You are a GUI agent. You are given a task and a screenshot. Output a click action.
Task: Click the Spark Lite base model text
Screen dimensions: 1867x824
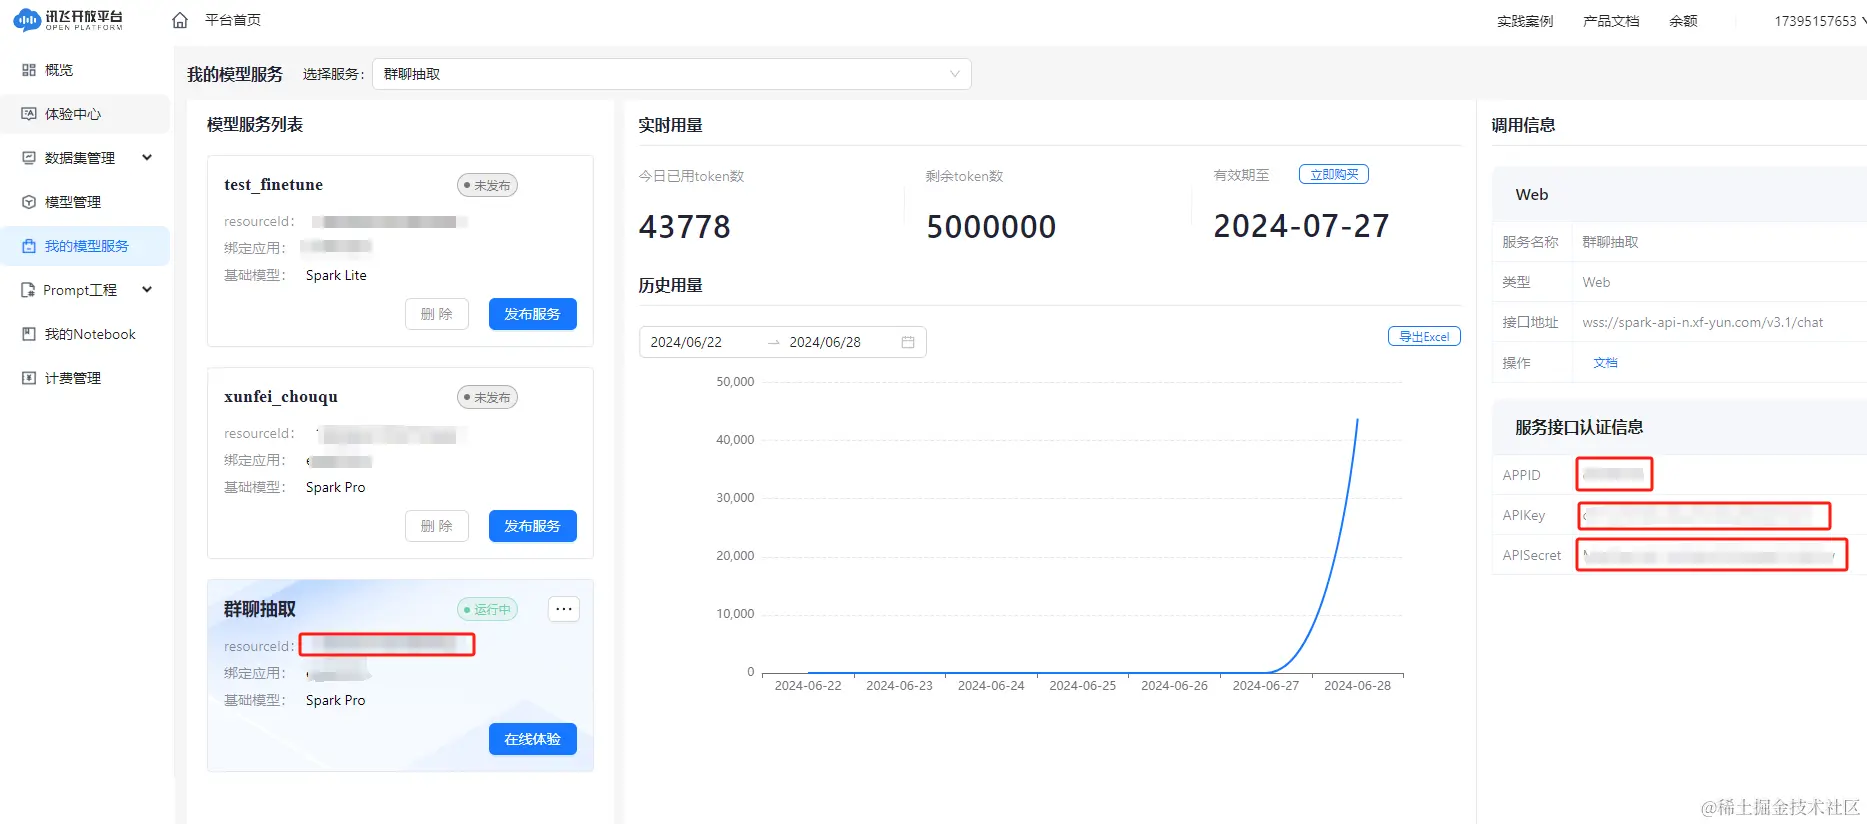tap(336, 275)
